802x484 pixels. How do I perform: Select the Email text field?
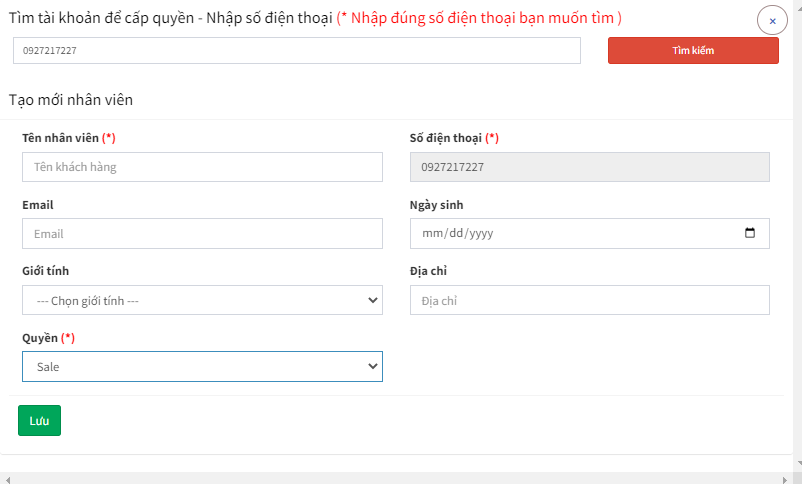(x=202, y=234)
